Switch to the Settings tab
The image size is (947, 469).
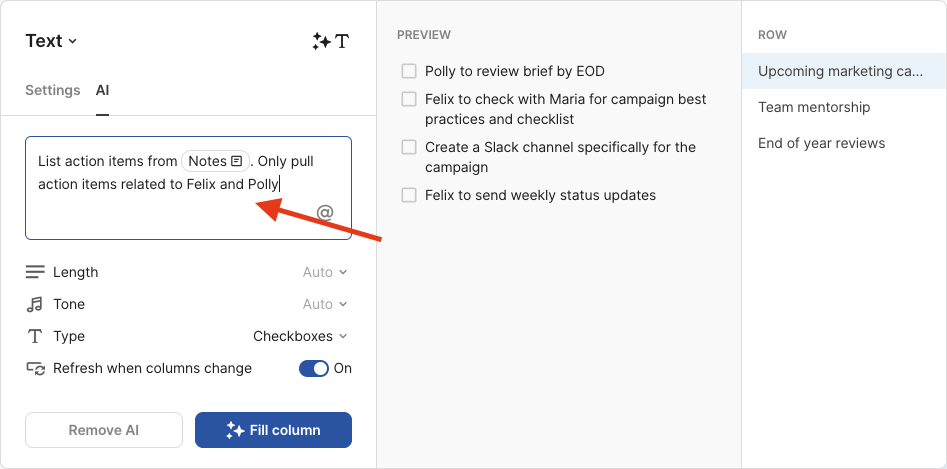(x=52, y=90)
